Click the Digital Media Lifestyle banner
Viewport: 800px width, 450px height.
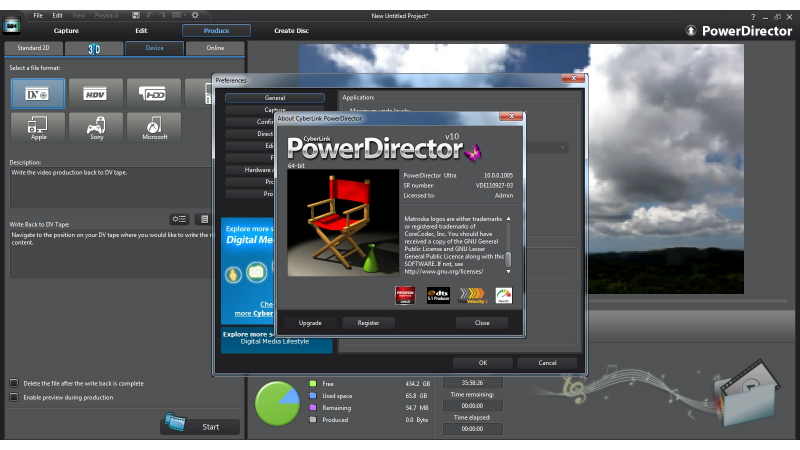point(275,341)
